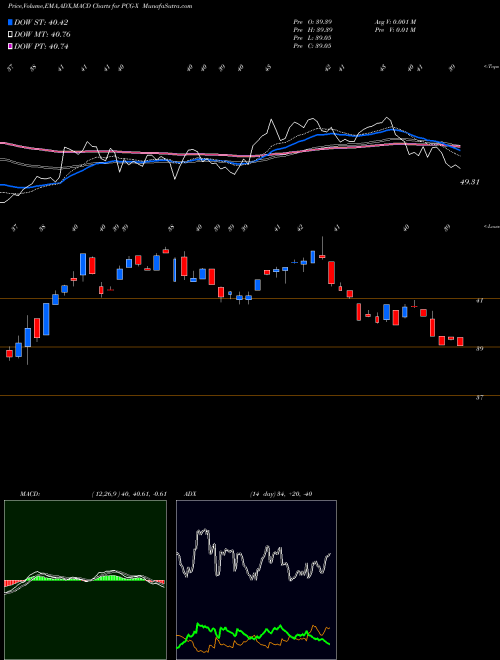
Task: Click inside the dark blue ADX chart panel
Action: click(x=256, y=580)
